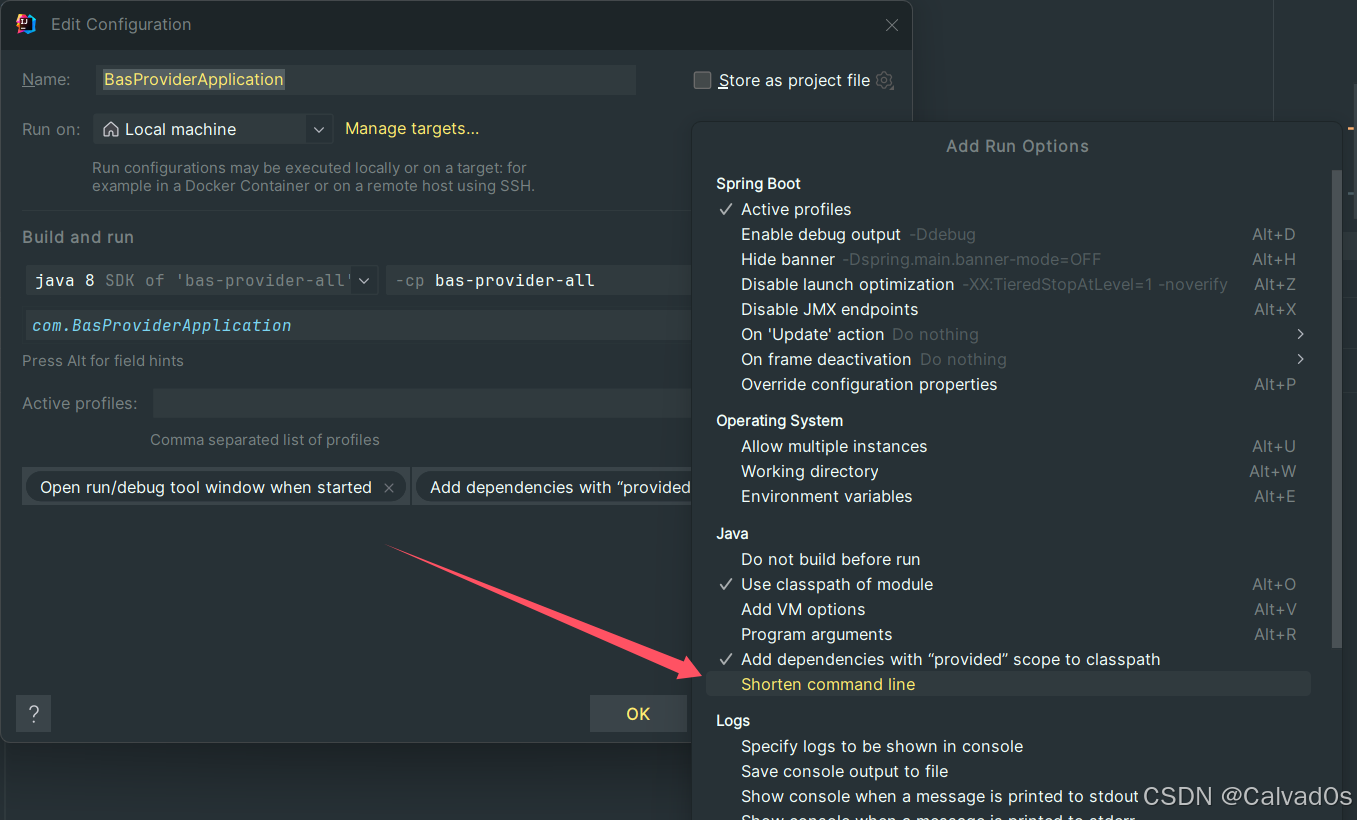Click the help question mark icon
The height and width of the screenshot is (820, 1357).
pyautogui.click(x=33, y=713)
